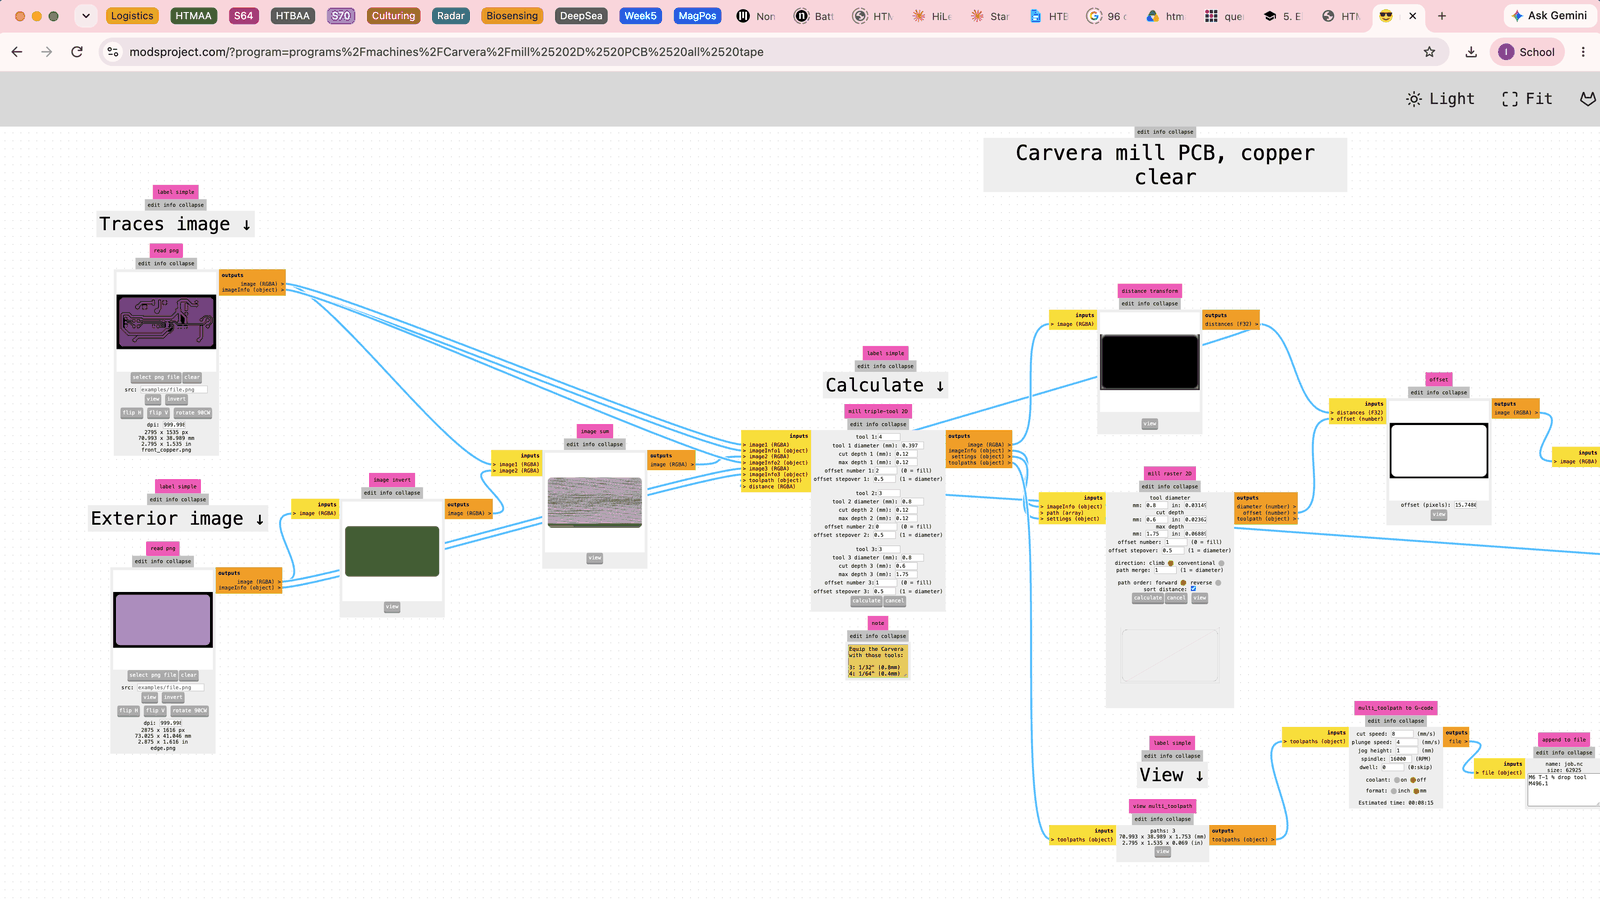Set G-code format to inch
The width and height of the screenshot is (1600, 899).
click(1394, 791)
